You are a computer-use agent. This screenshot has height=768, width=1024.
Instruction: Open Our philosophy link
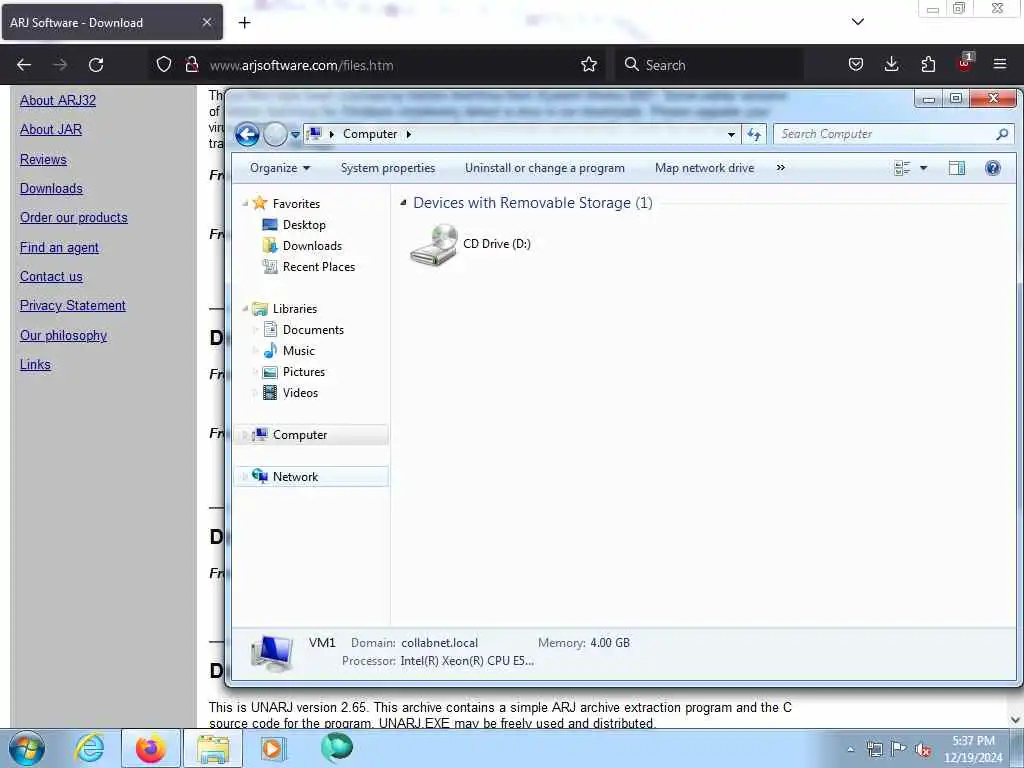[x=63, y=336]
